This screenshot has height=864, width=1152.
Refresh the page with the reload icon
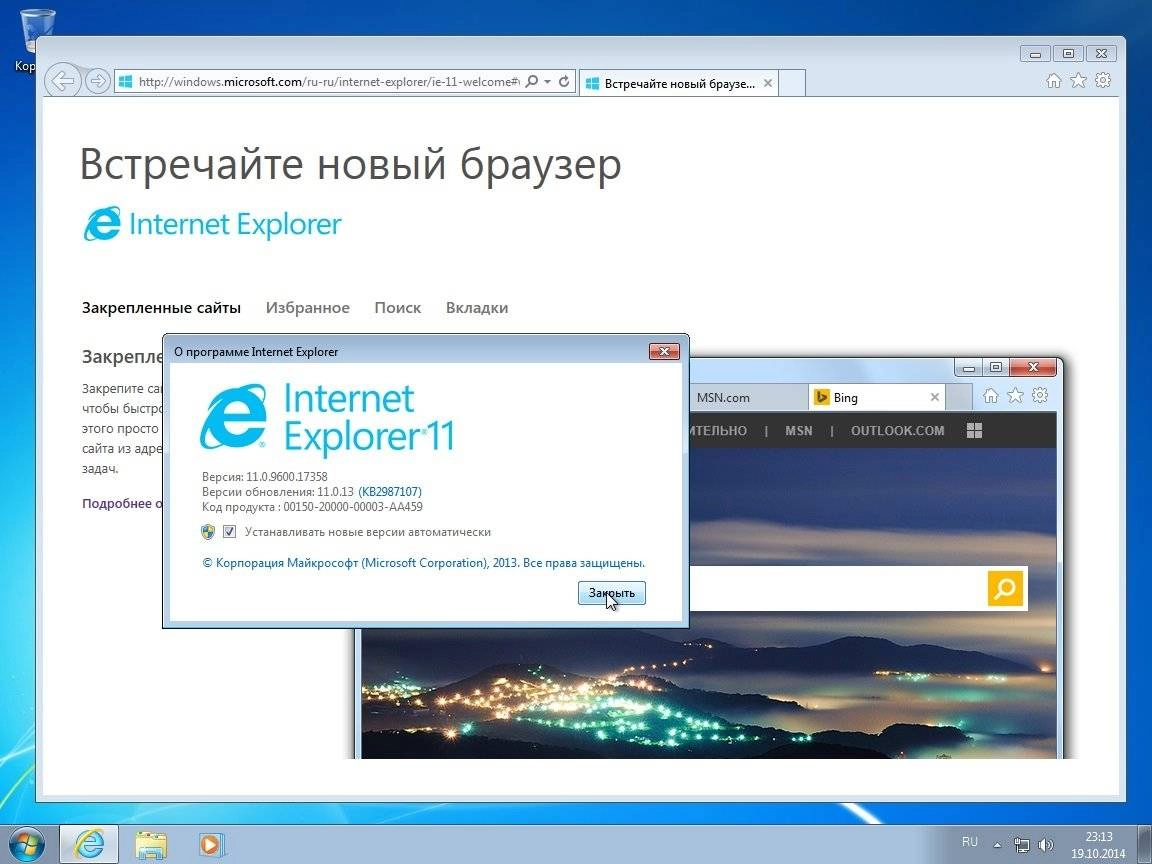(564, 82)
